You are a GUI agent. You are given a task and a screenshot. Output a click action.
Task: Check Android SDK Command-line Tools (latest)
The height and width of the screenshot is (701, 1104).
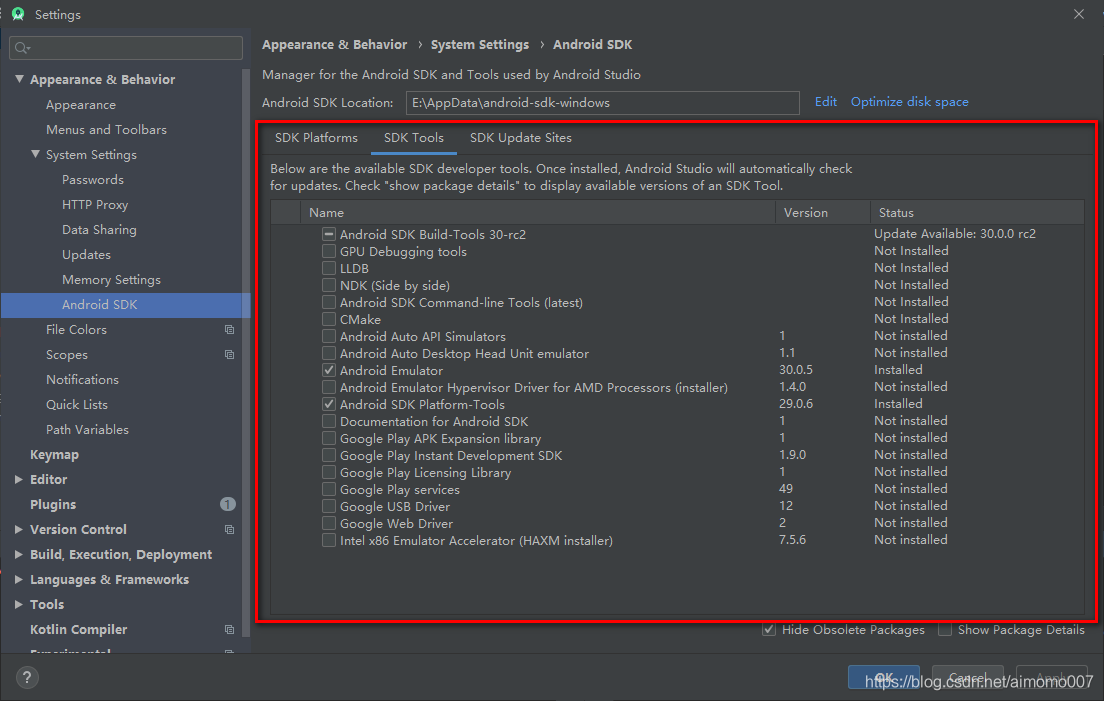tap(329, 302)
